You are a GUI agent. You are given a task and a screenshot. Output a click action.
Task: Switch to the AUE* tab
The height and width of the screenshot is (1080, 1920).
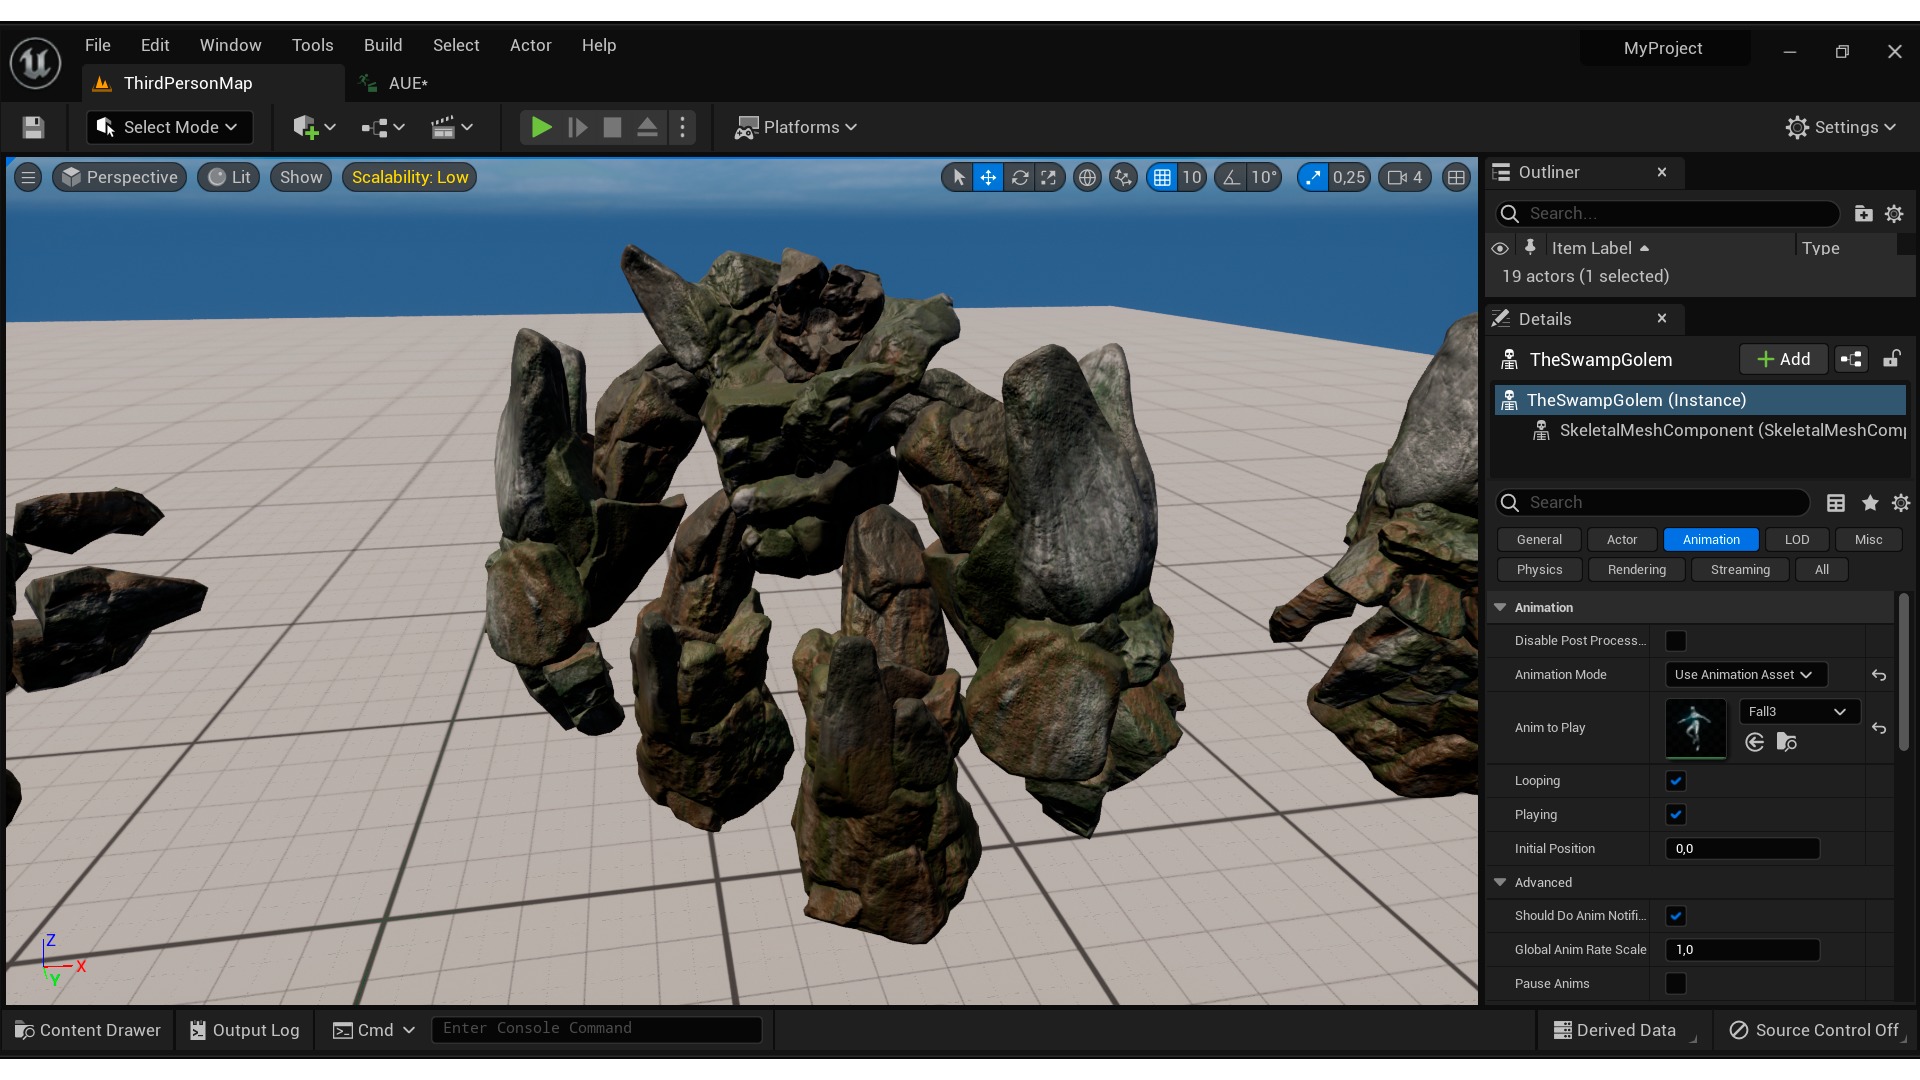pos(407,83)
